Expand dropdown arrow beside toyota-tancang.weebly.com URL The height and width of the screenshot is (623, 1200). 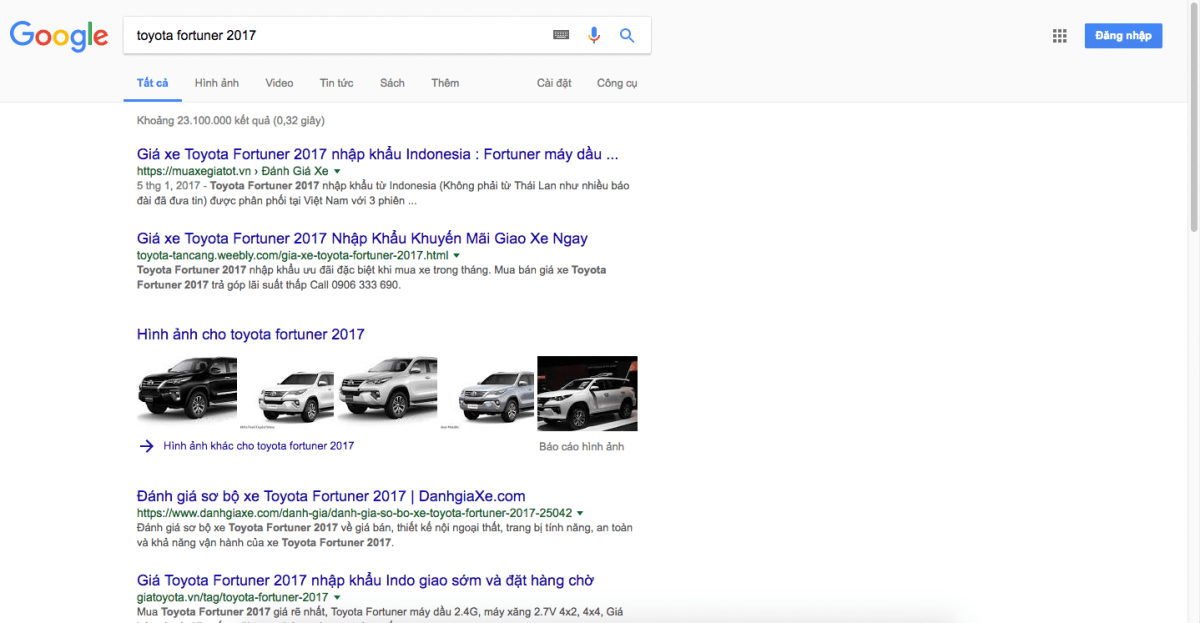[457, 256]
